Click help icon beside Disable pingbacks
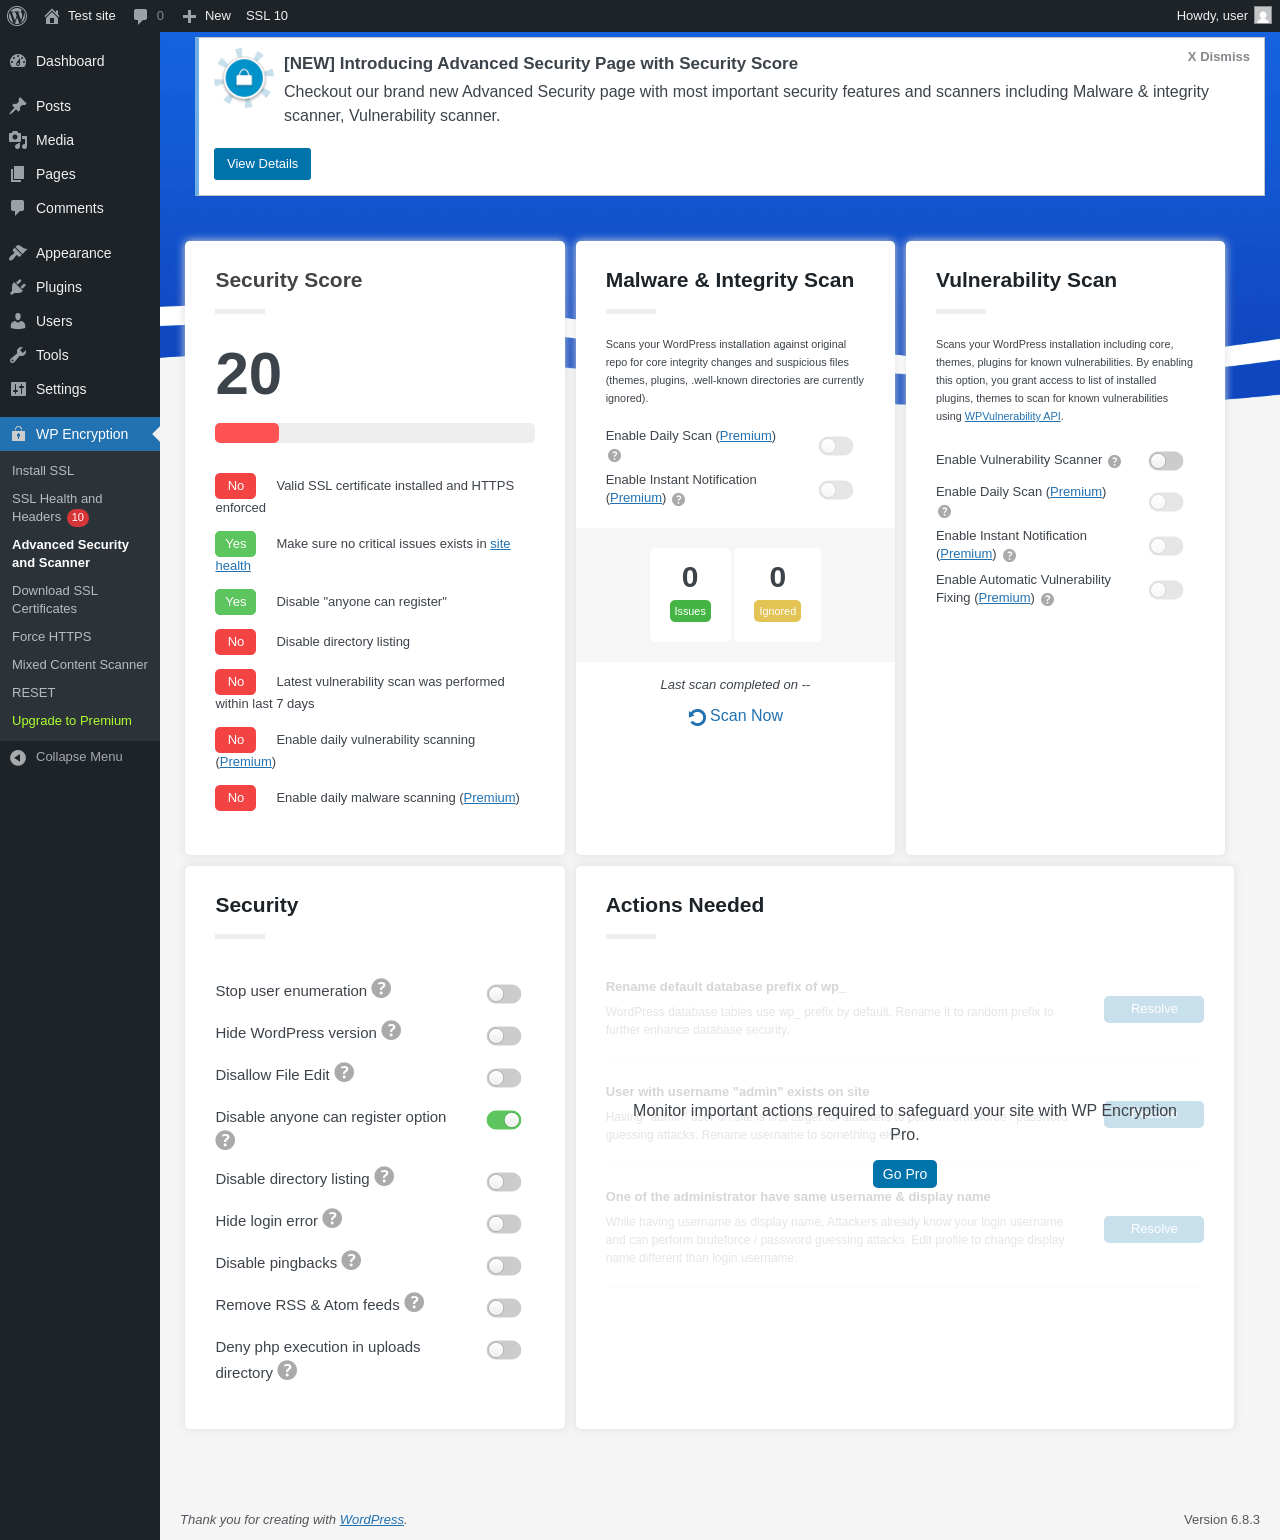 coord(351,1260)
